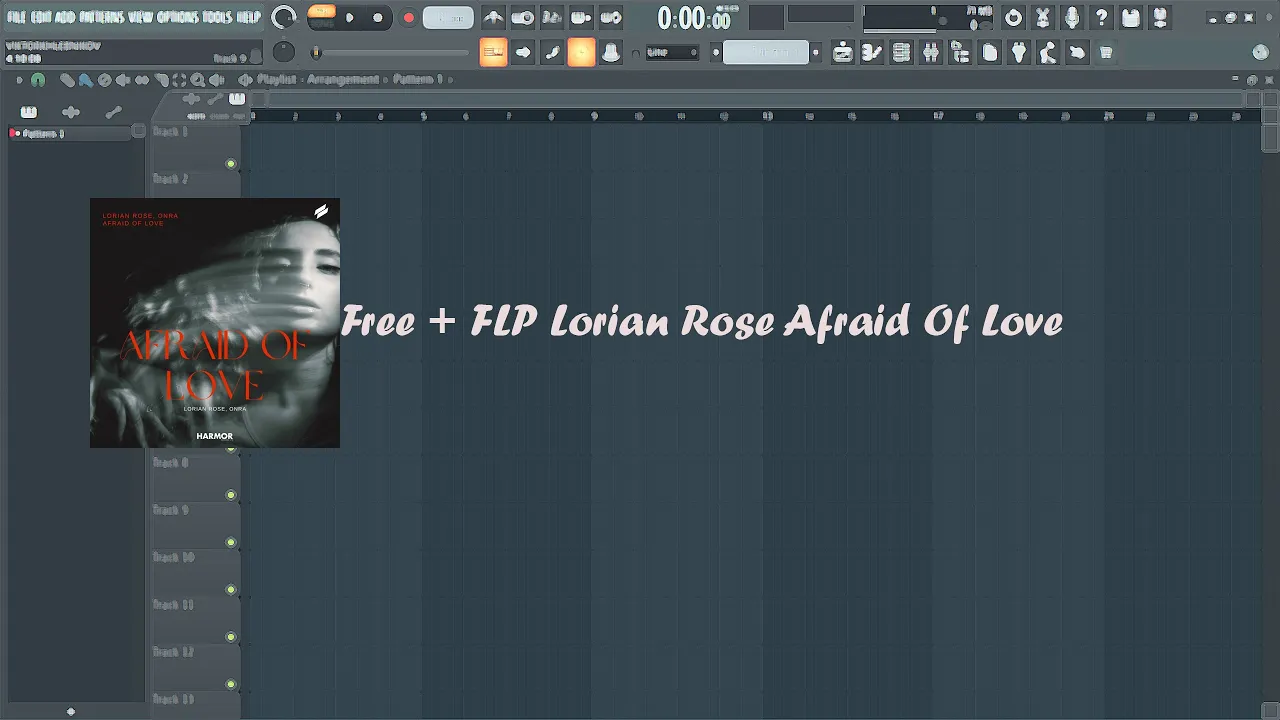Open the HELP menu
Image resolution: width=1280 pixels, height=720 pixels.
tap(248, 17)
